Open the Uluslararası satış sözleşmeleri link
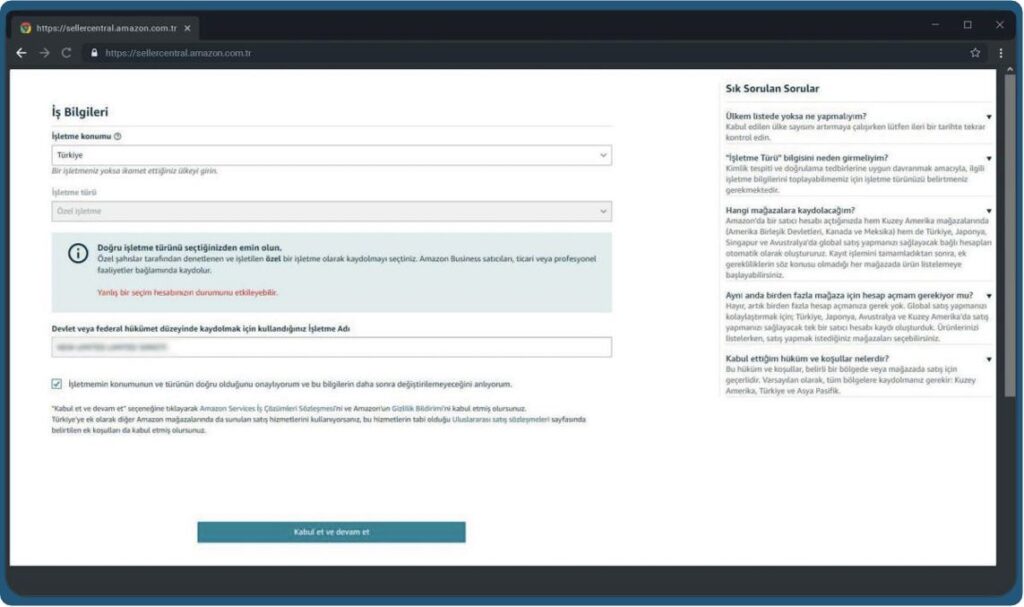 [x=501, y=419]
